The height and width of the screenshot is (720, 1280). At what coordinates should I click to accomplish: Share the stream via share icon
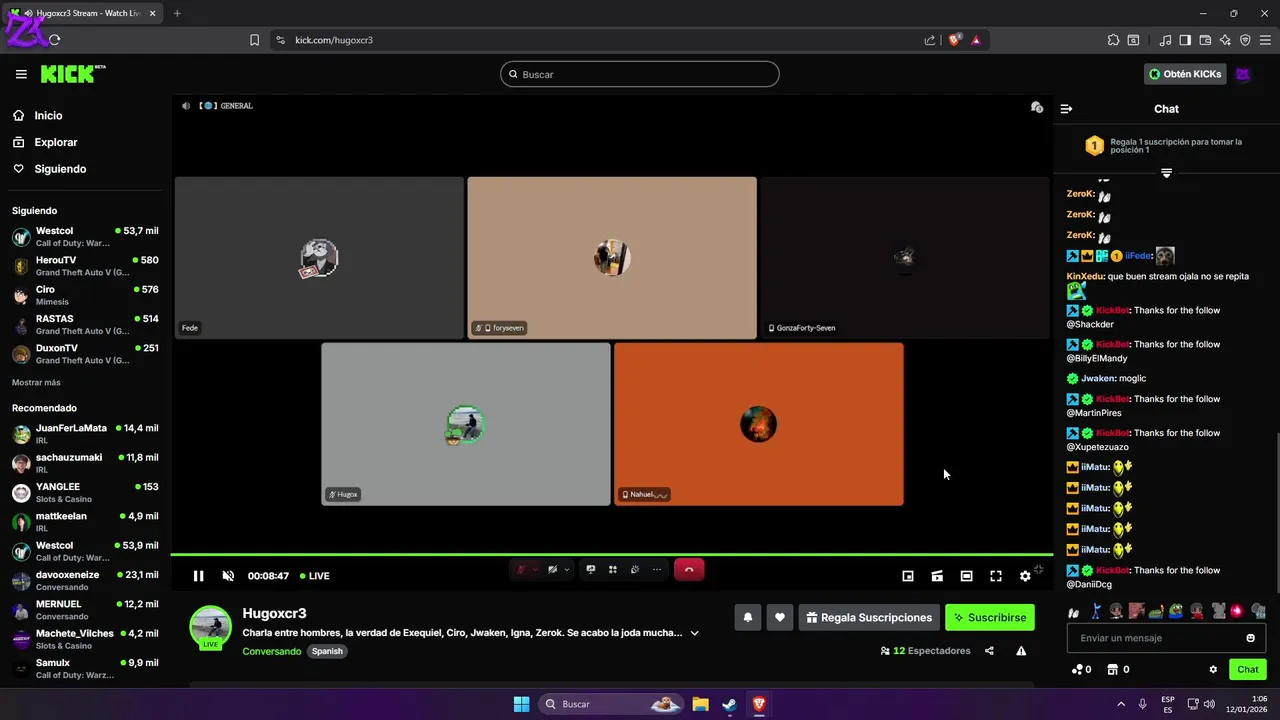[x=989, y=651]
